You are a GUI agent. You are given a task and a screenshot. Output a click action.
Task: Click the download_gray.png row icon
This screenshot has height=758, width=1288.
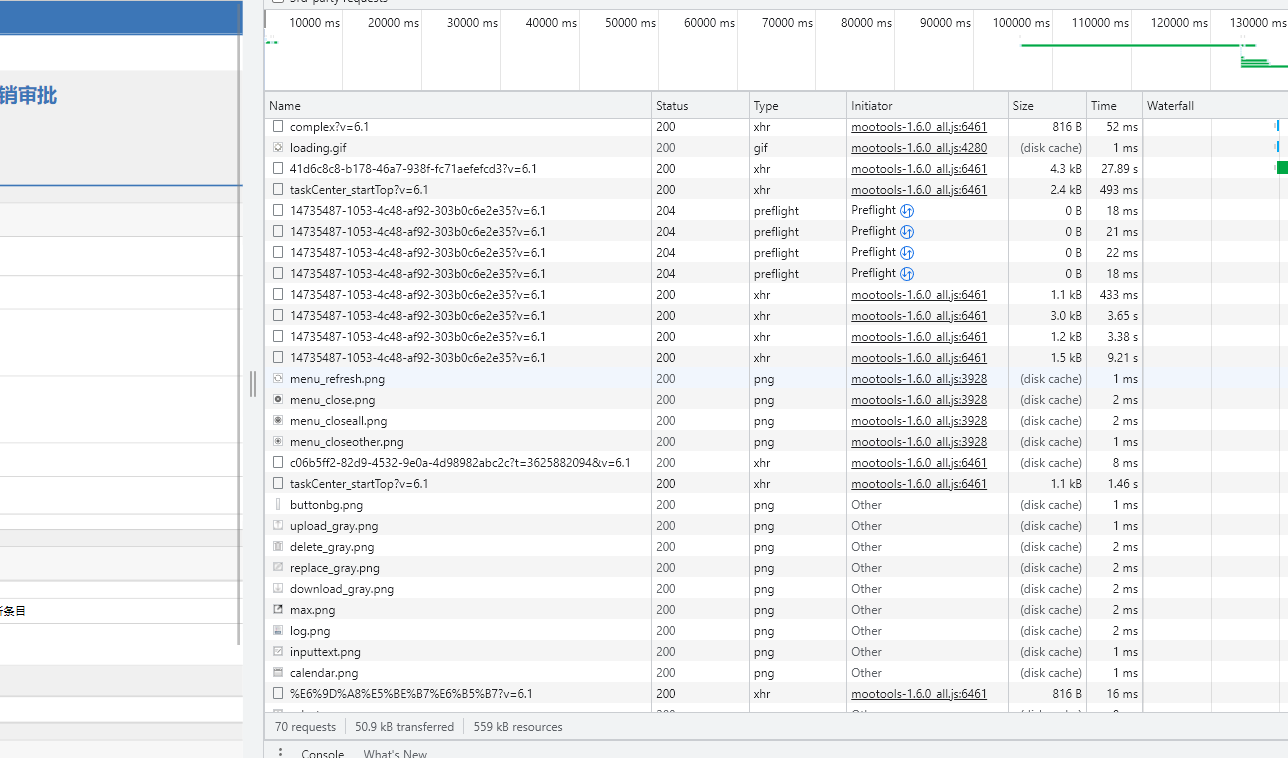click(278, 589)
